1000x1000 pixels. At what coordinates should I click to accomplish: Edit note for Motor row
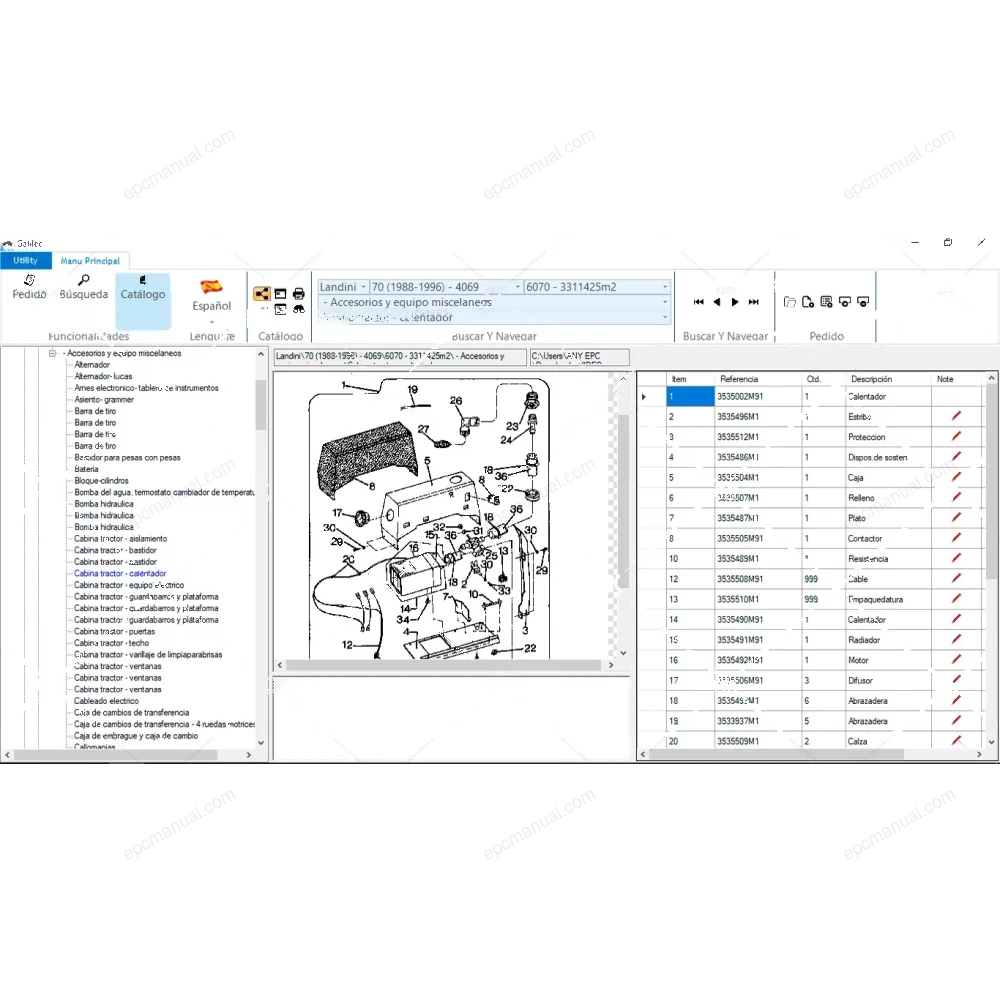click(956, 659)
